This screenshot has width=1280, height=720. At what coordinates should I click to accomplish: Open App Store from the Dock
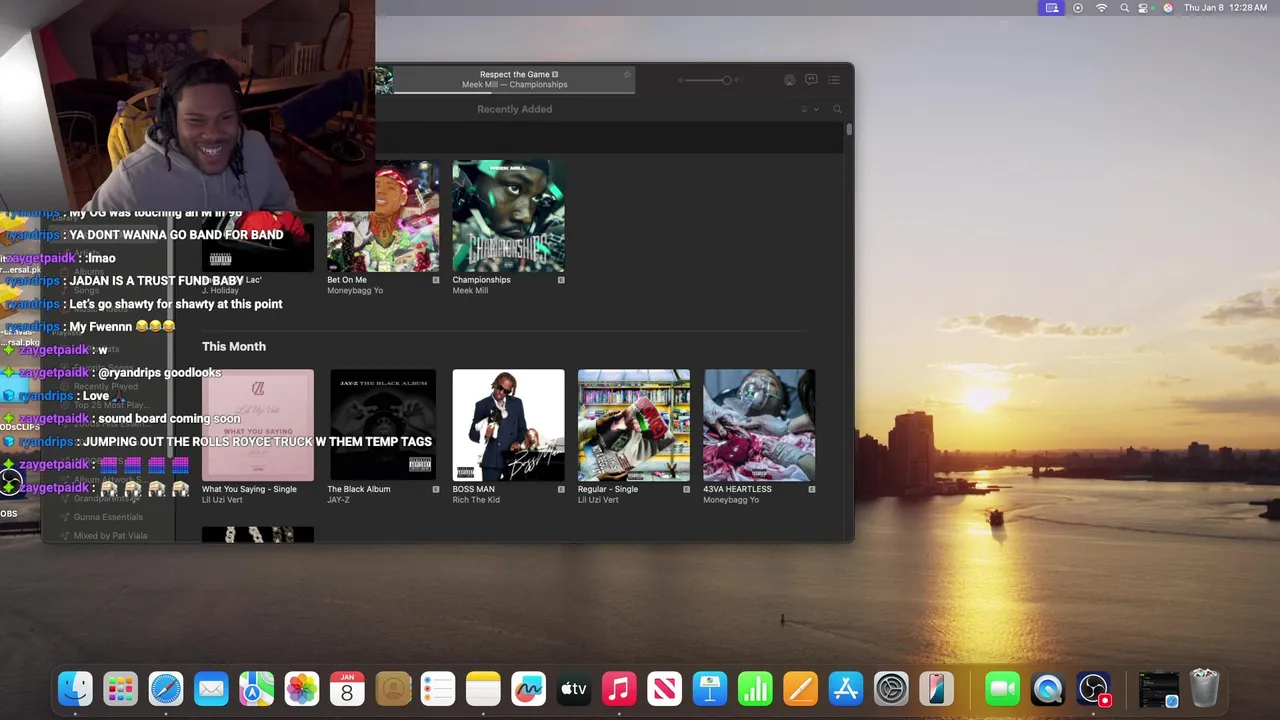(x=846, y=688)
